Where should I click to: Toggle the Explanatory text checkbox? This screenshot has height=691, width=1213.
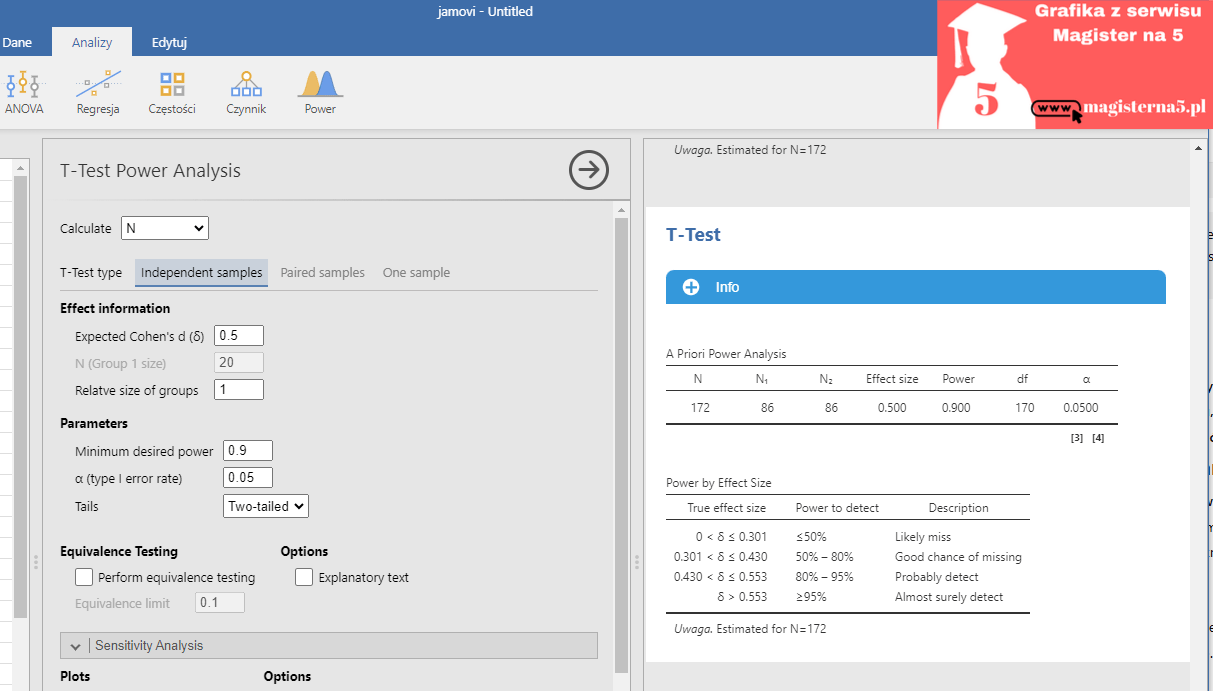pos(304,577)
